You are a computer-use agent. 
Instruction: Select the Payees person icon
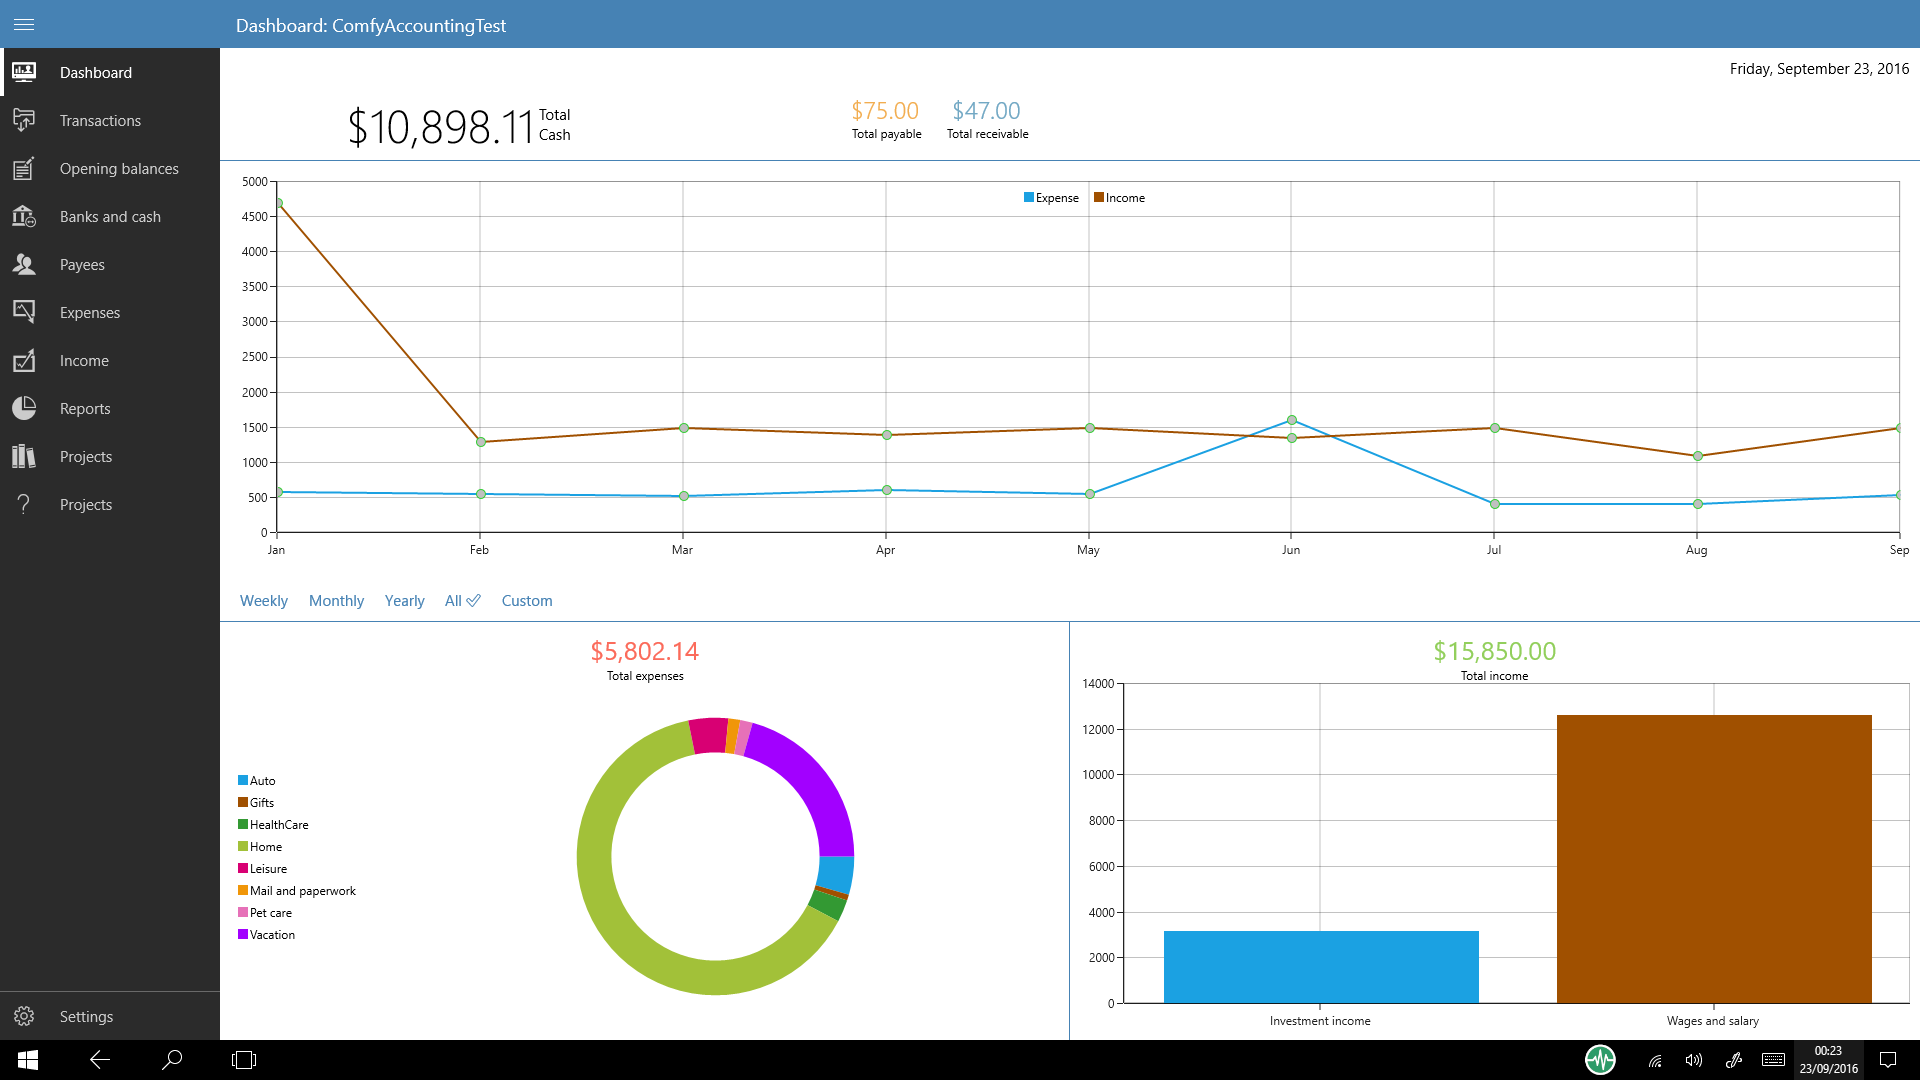tap(24, 265)
